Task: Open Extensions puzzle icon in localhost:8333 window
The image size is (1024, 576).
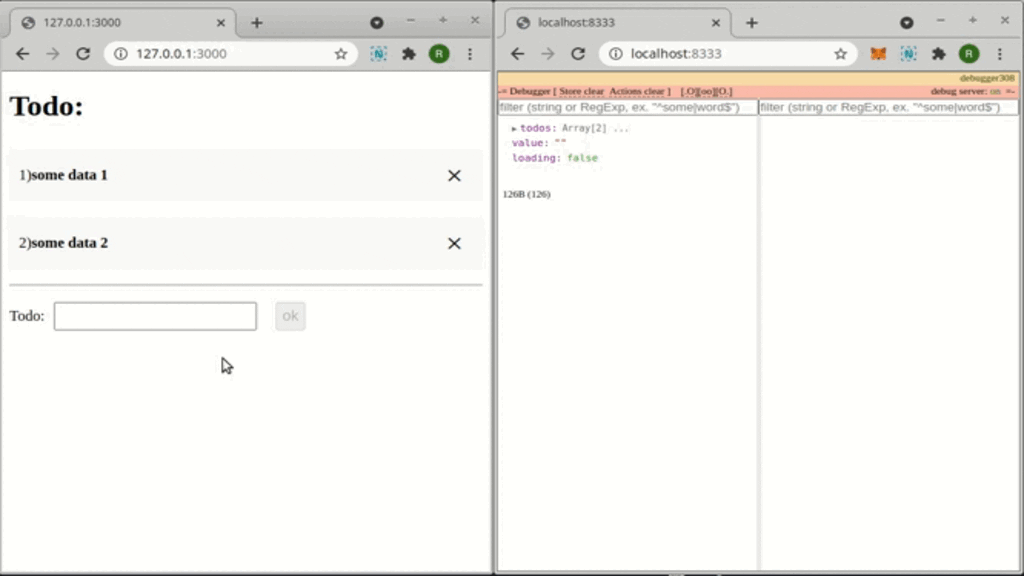Action: 938,54
